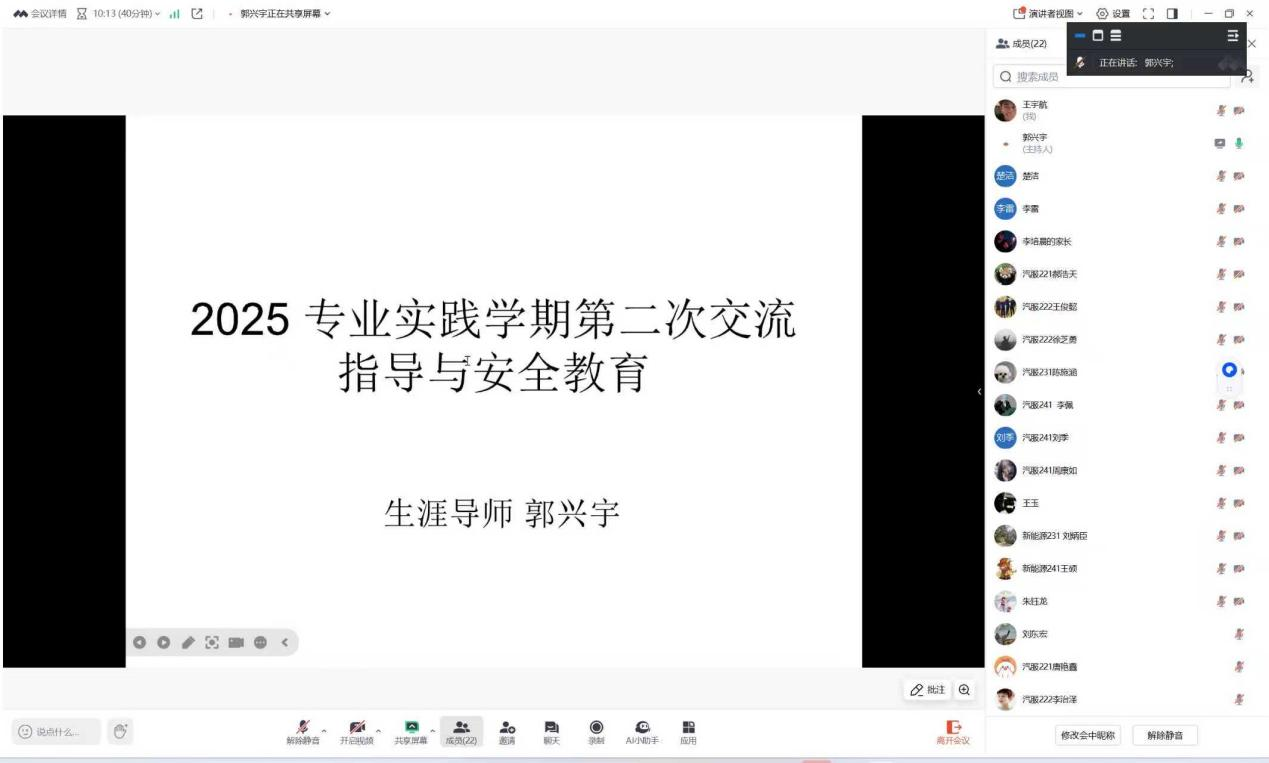Open the 应用 apps icon
The width and height of the screenshot is (1269, 763).
click(x=688, y=732)
